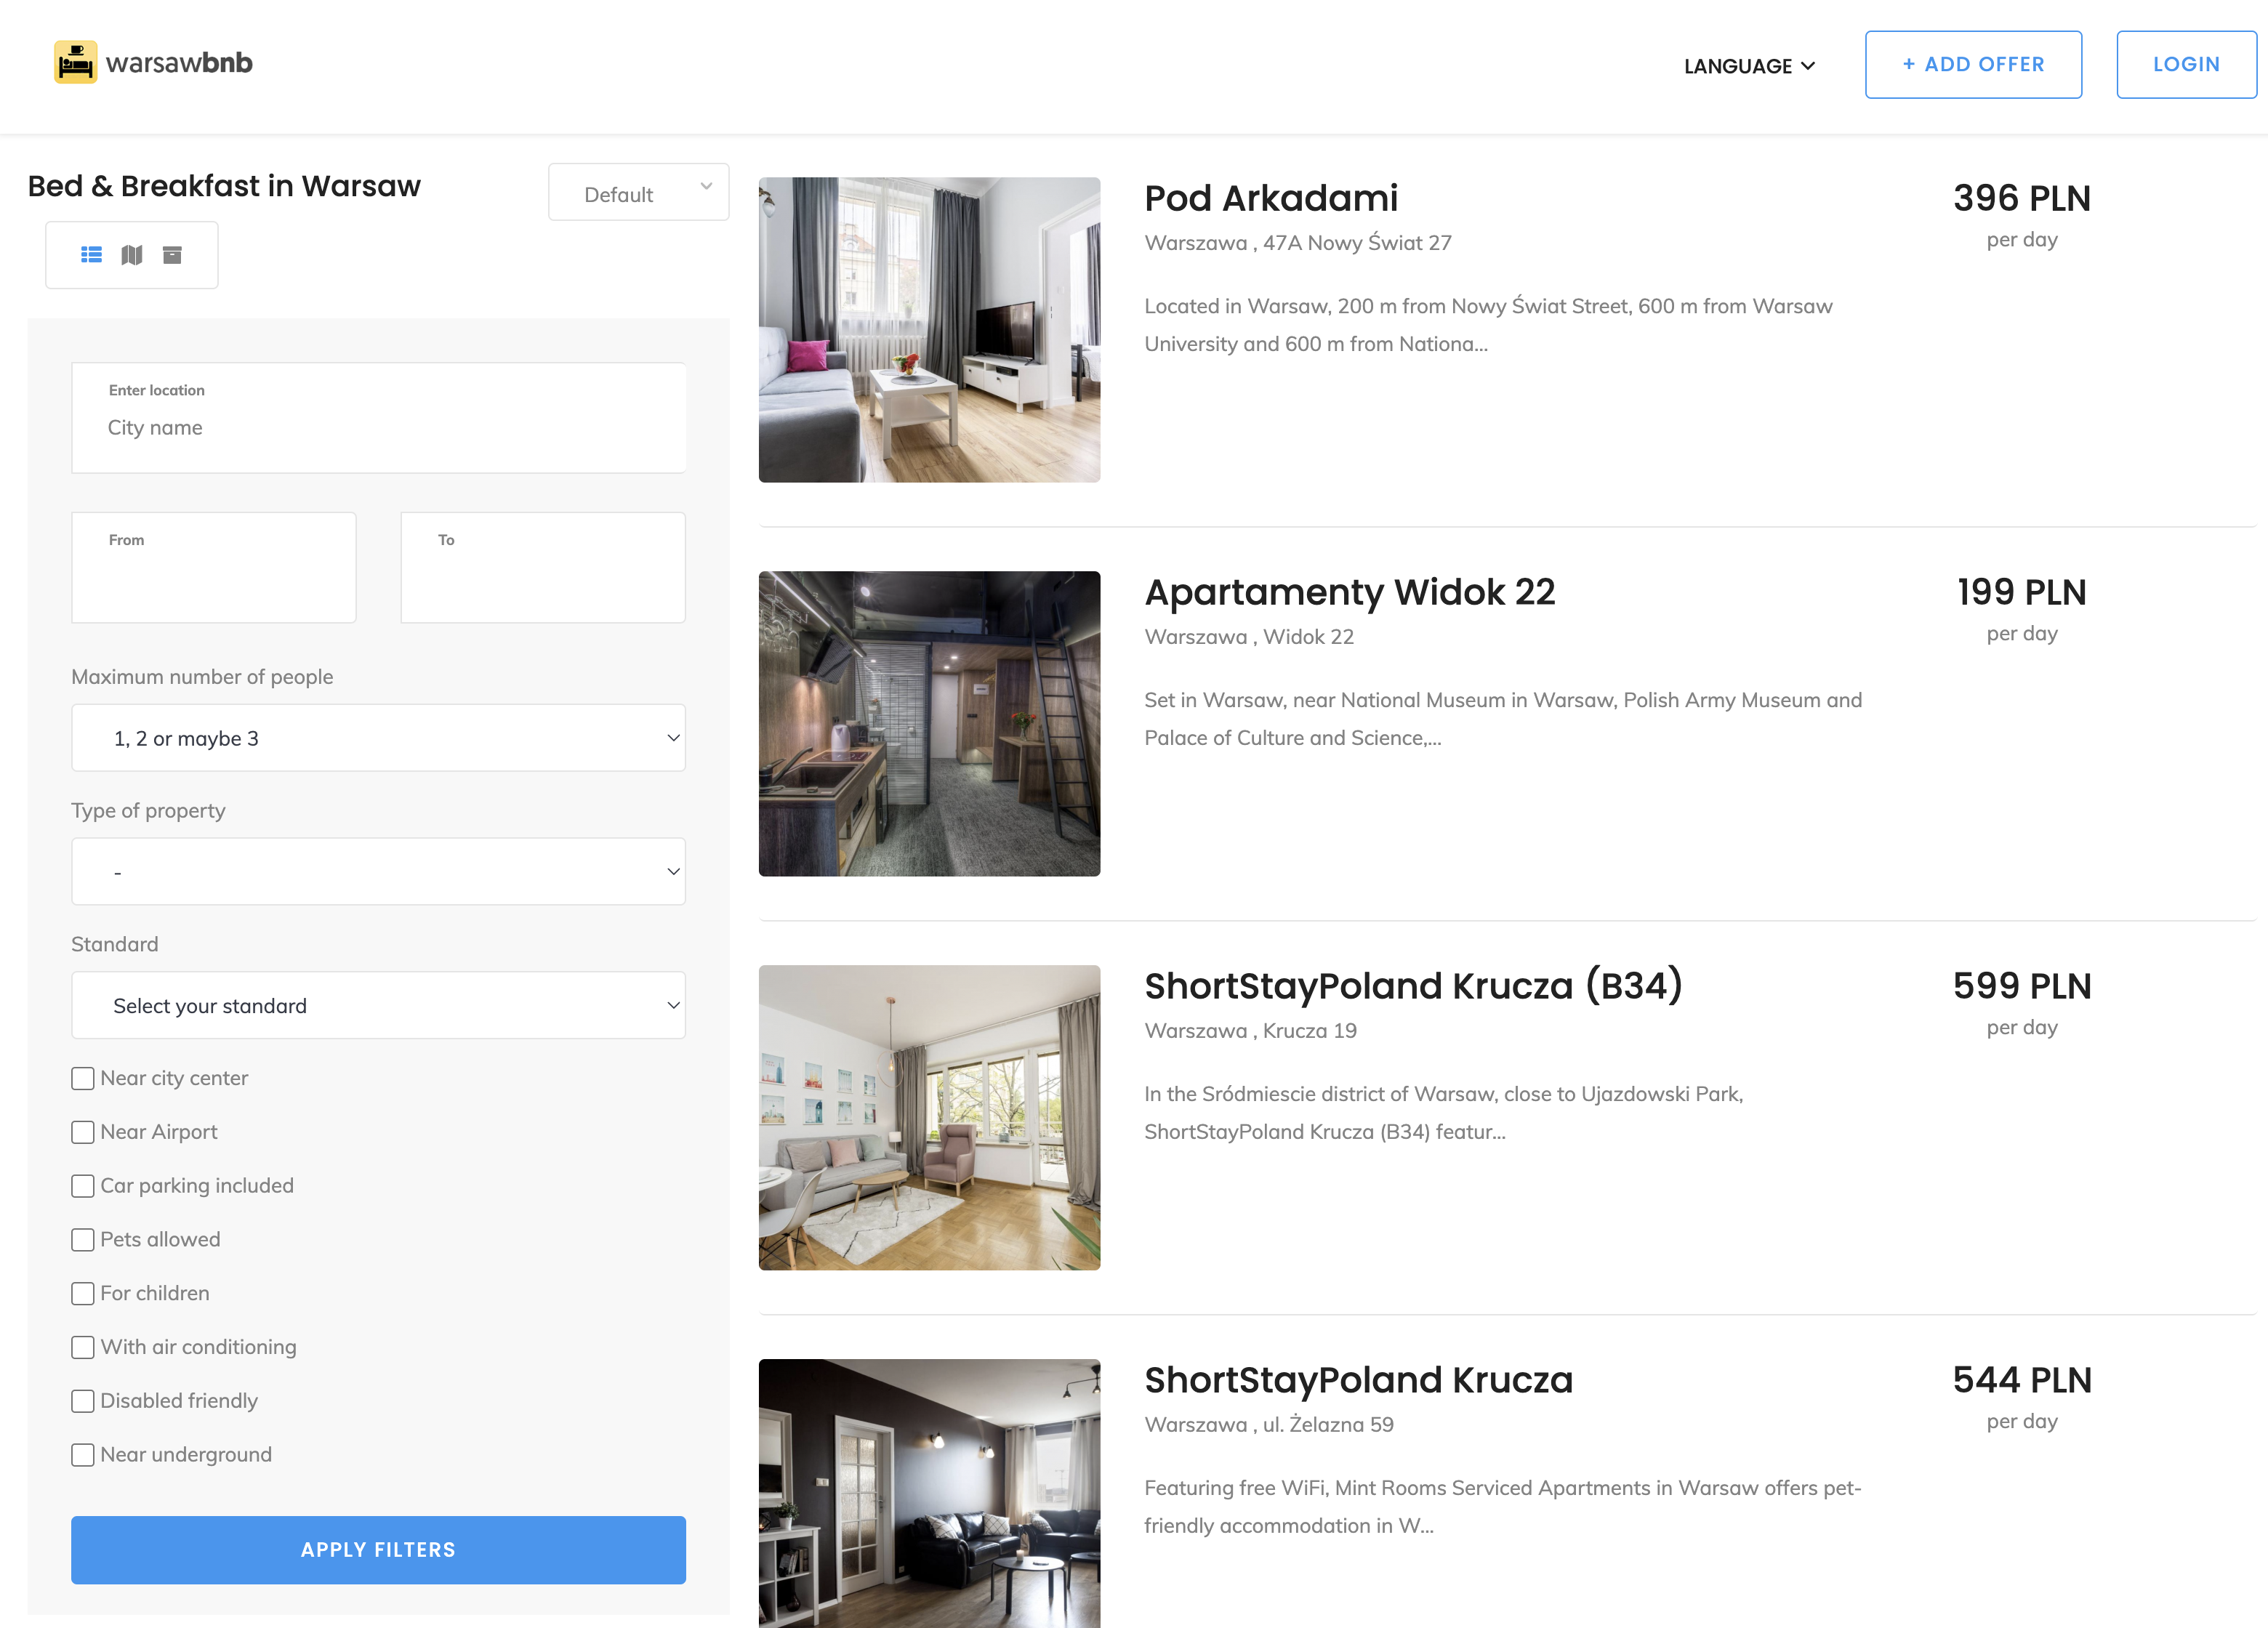Open the LANGUAGE menu

click(1748, 66)
